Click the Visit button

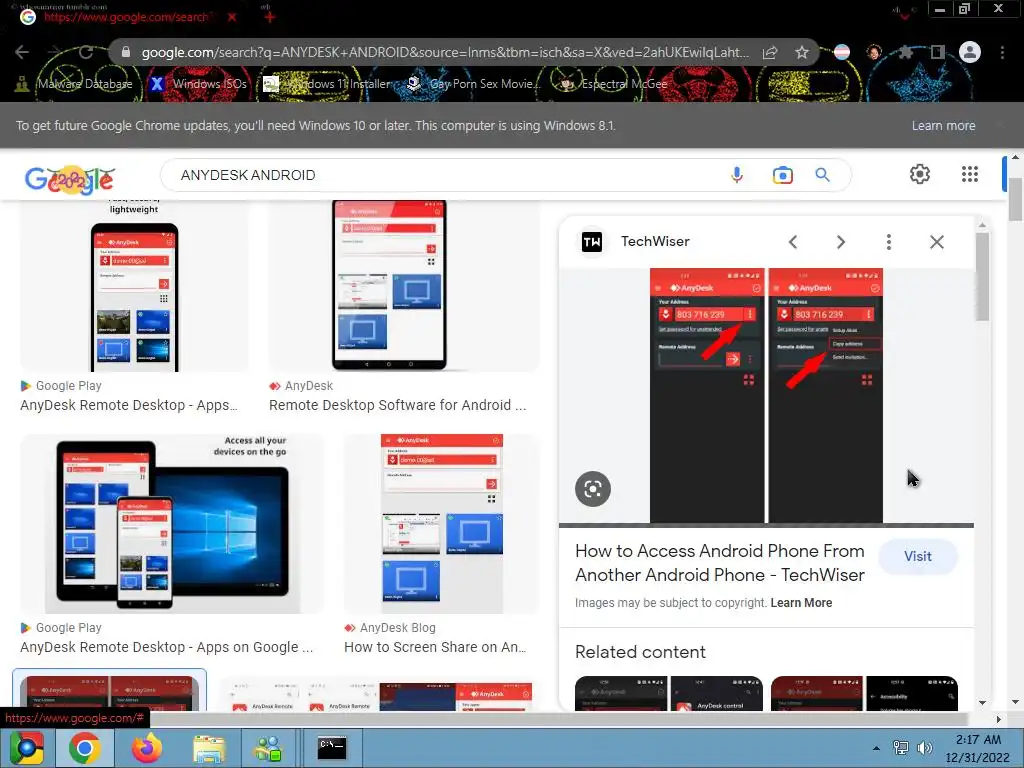pos(918,556)
